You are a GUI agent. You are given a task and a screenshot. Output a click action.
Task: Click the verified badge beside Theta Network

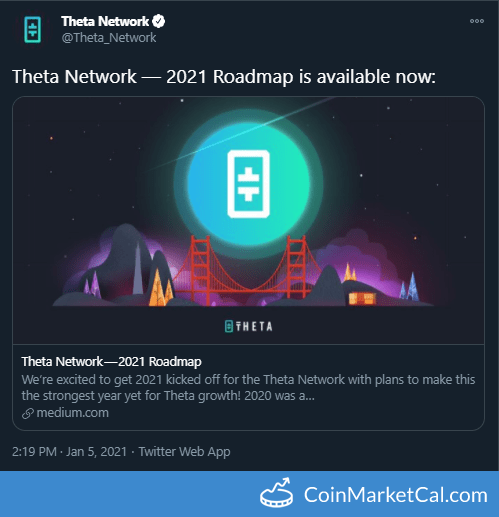pos(158,21)
